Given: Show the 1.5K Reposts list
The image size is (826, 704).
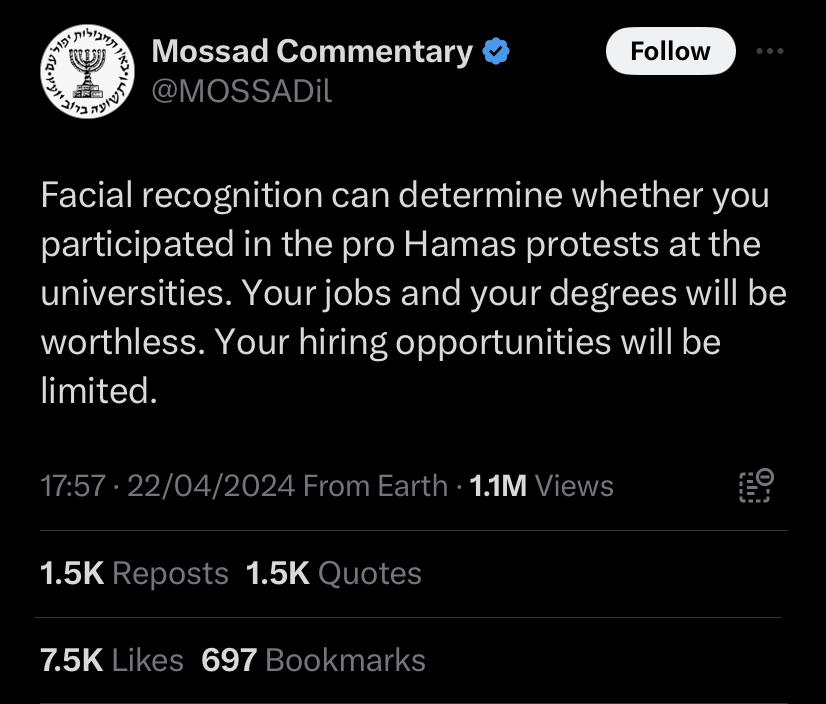Looking at the screenshot, I should tap(134, 573).
